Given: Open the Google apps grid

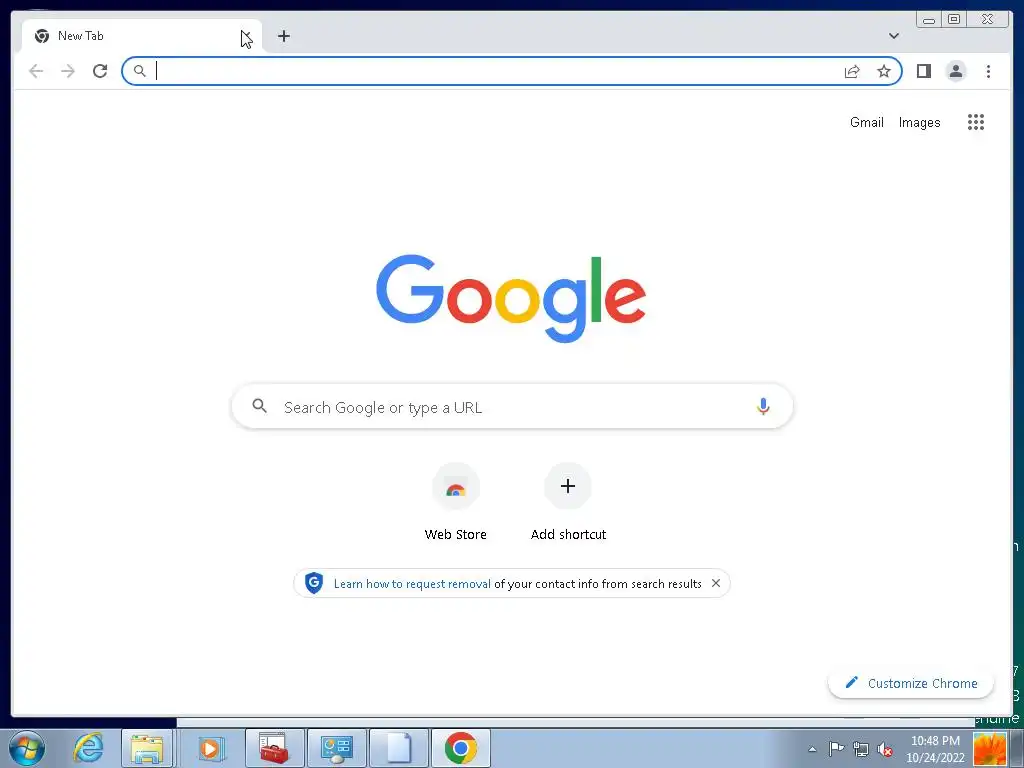Looking at the screenshot, I should (x=976, y=122).
